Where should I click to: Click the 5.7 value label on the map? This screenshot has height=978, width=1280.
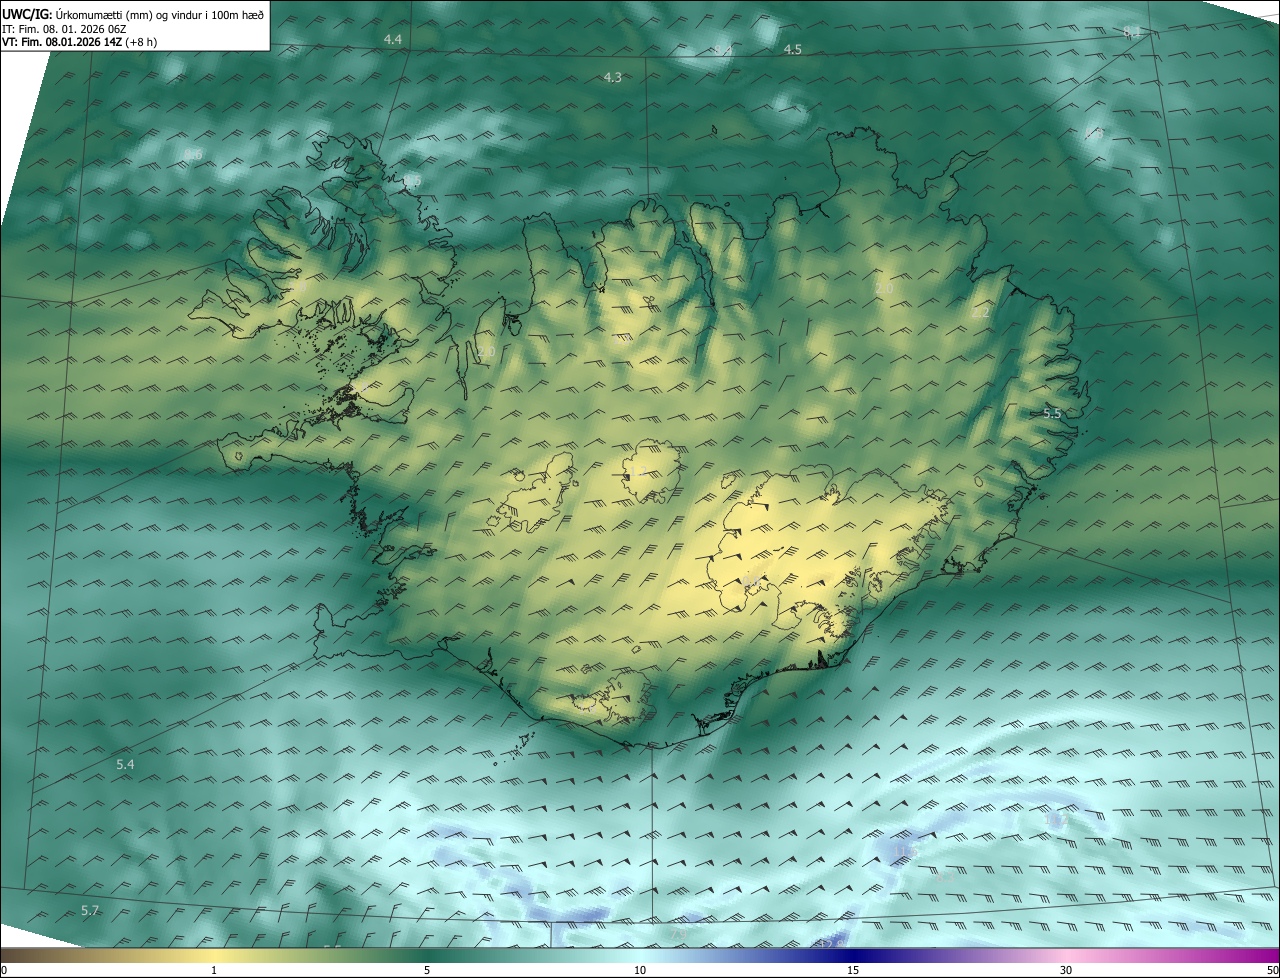(x=90, y=910)
